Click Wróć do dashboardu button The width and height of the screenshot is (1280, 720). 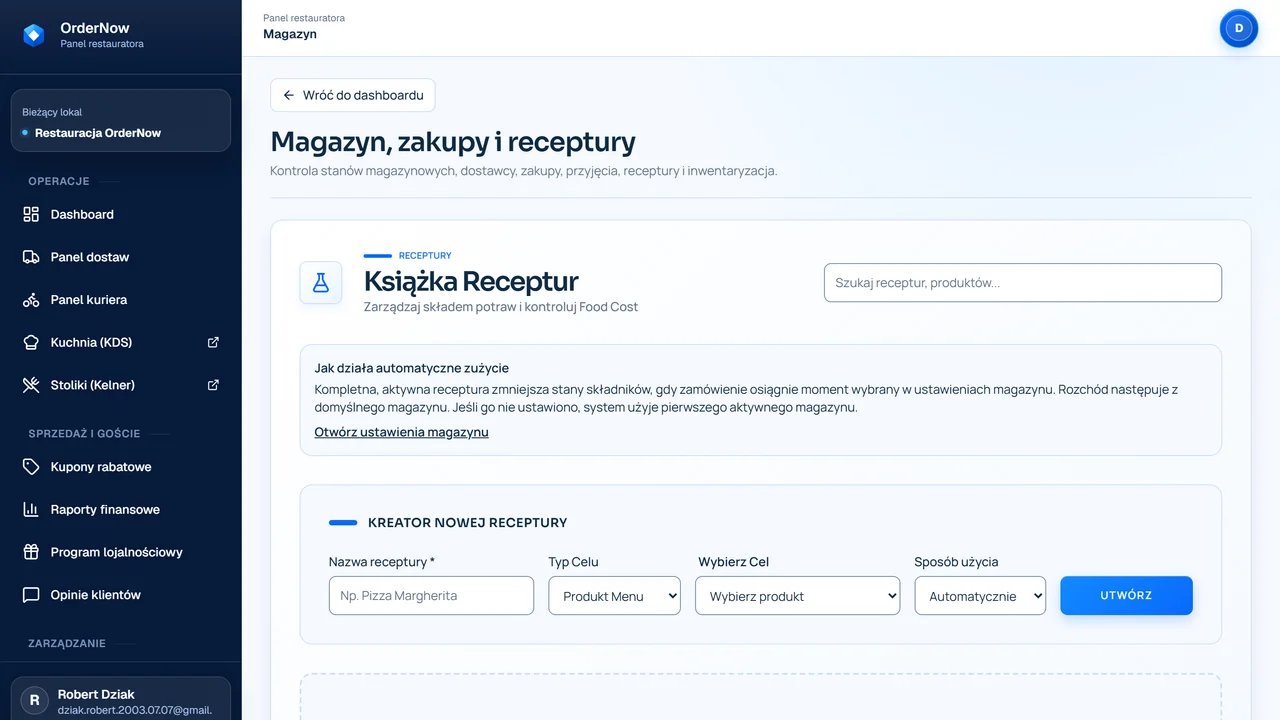[353, 95]
